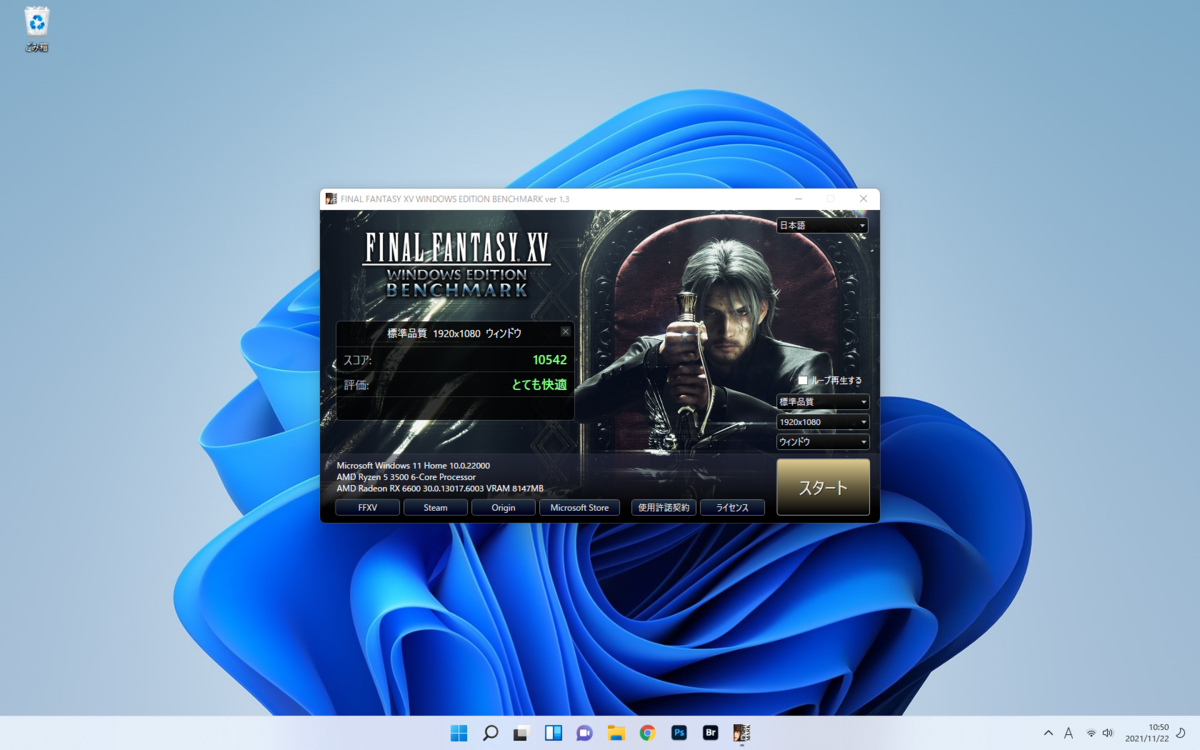Open the 1920x1080 resolution dropdown
The image size is (1200, 750).
pos(823,422)
